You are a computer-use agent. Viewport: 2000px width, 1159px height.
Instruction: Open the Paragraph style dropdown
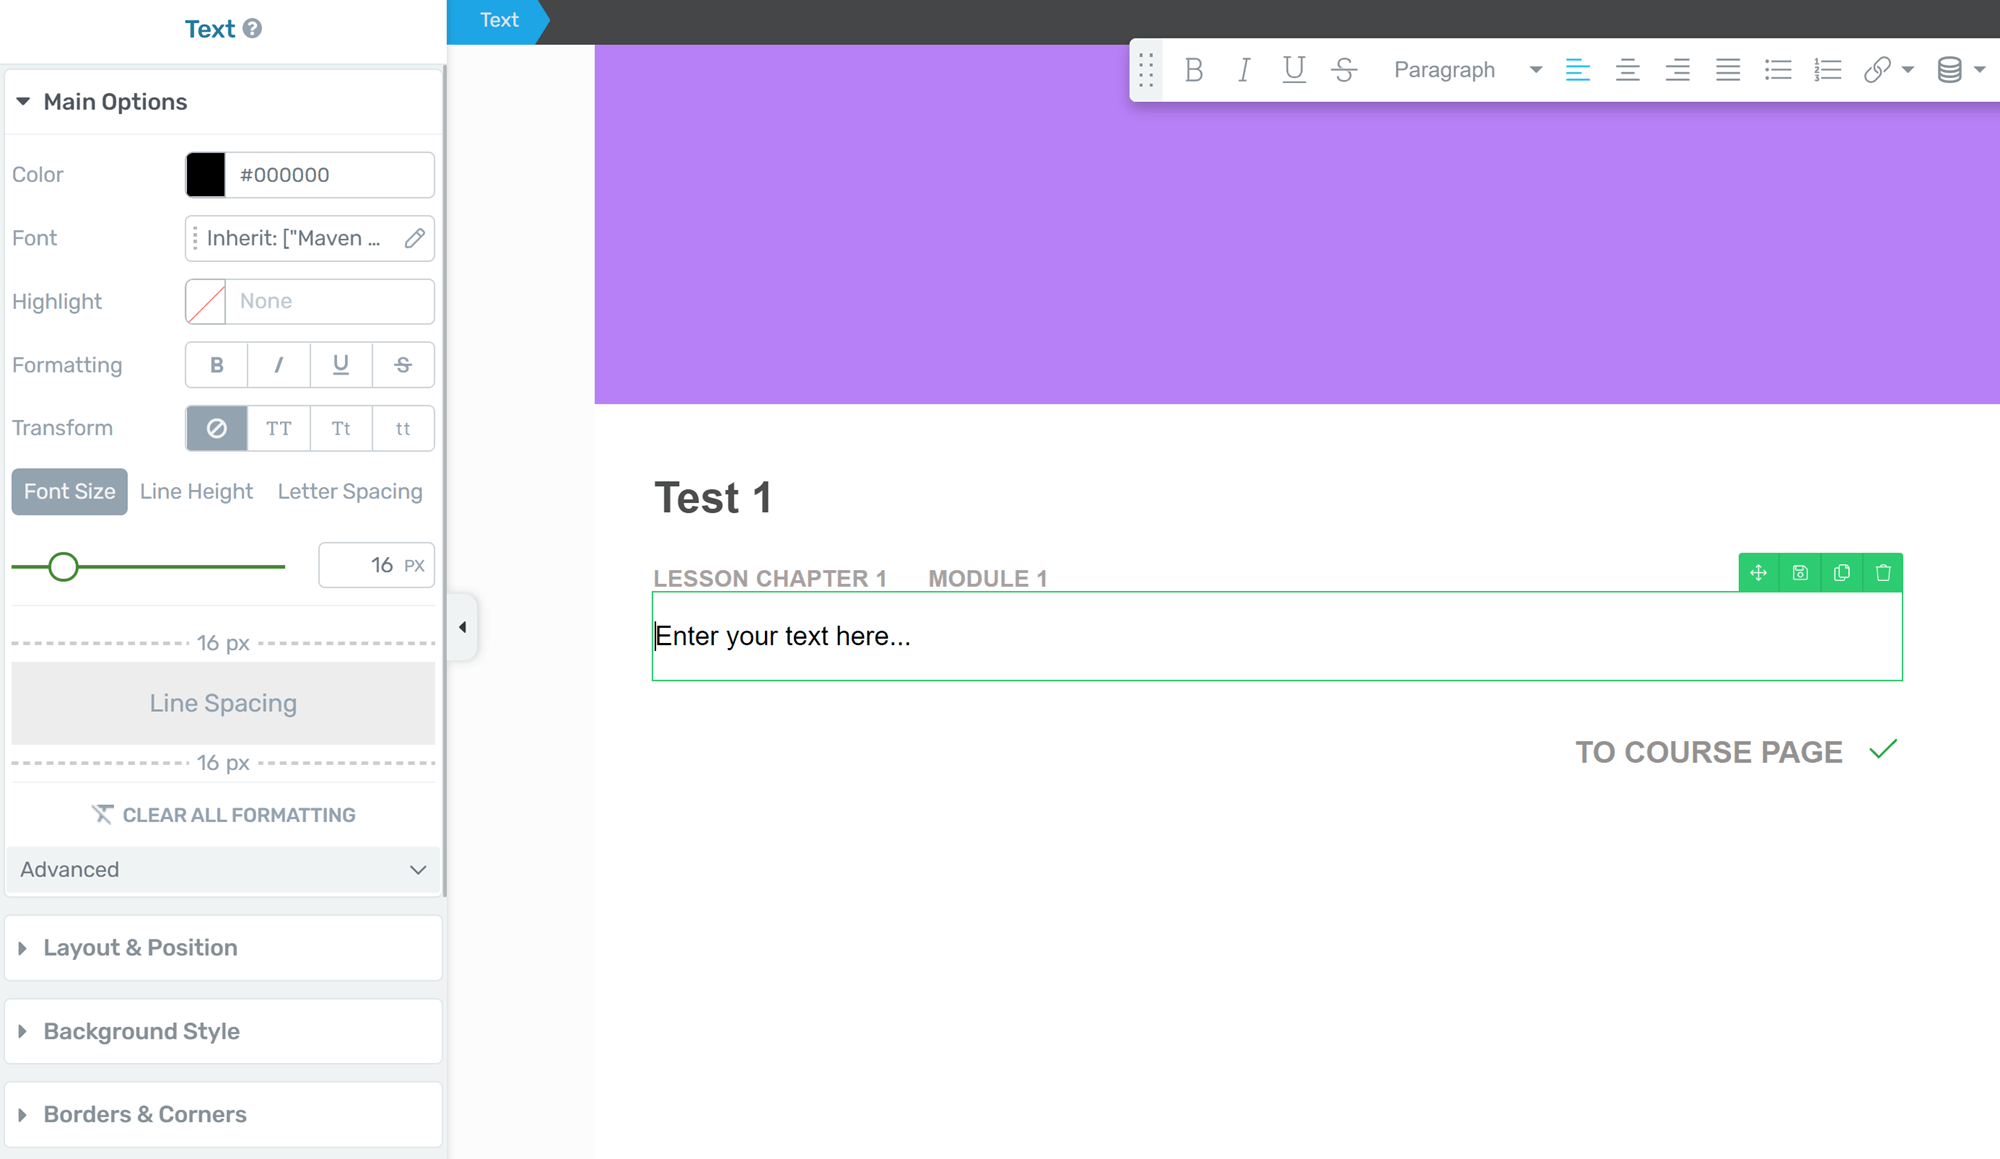(x=1467, y=70)
